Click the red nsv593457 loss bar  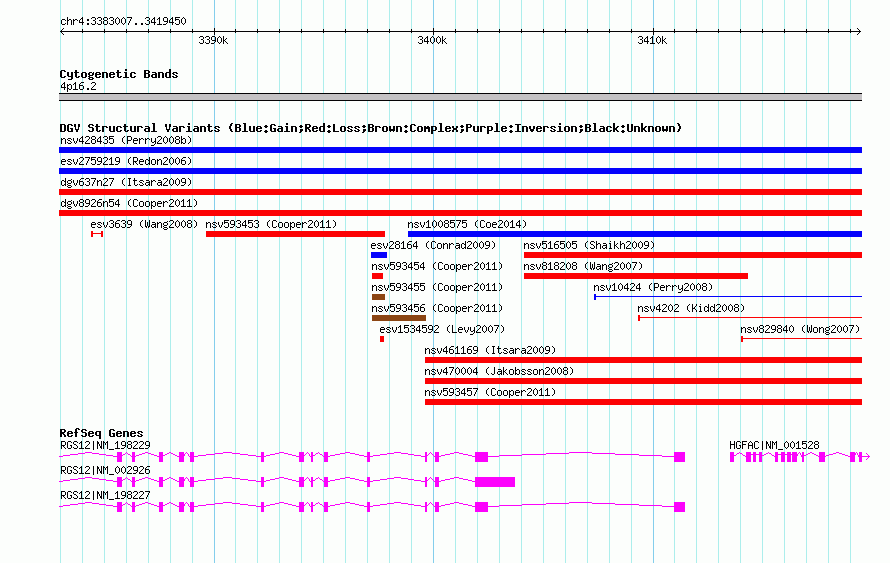pos(644,402)
